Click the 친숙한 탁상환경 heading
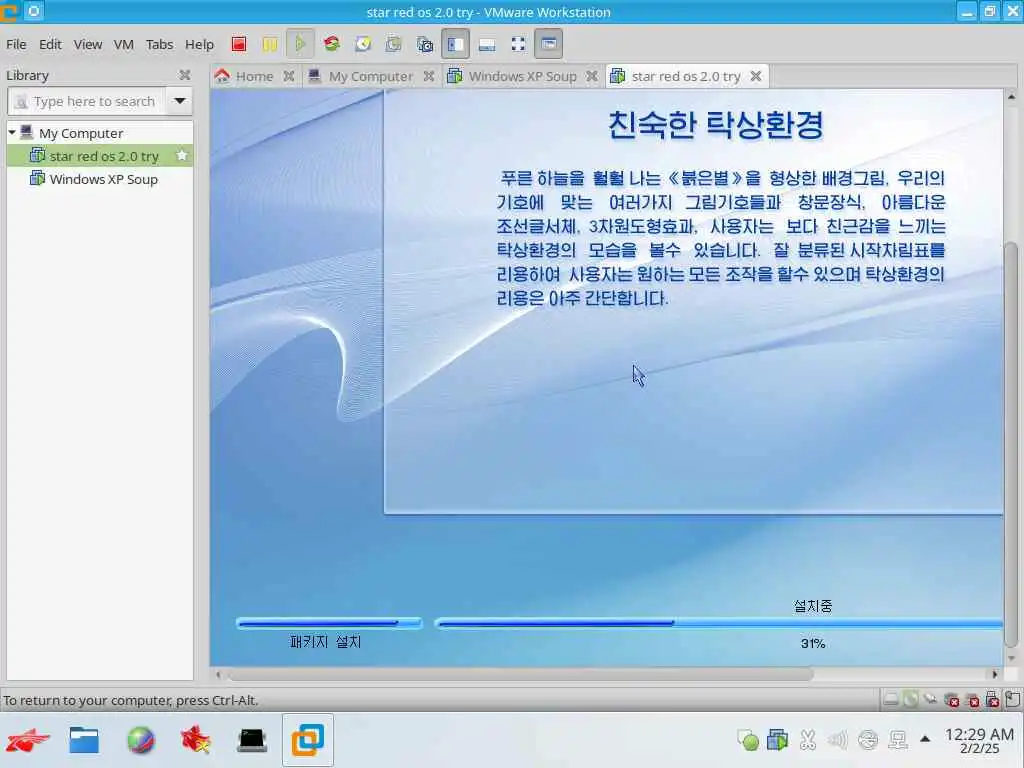Screen dimensions: 1024x768 [716, 125]
